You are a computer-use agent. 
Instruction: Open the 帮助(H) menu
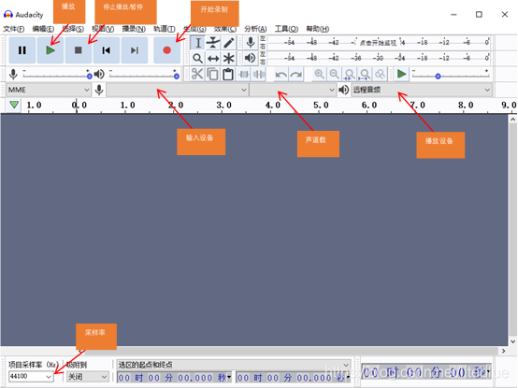tap(318, 29)
